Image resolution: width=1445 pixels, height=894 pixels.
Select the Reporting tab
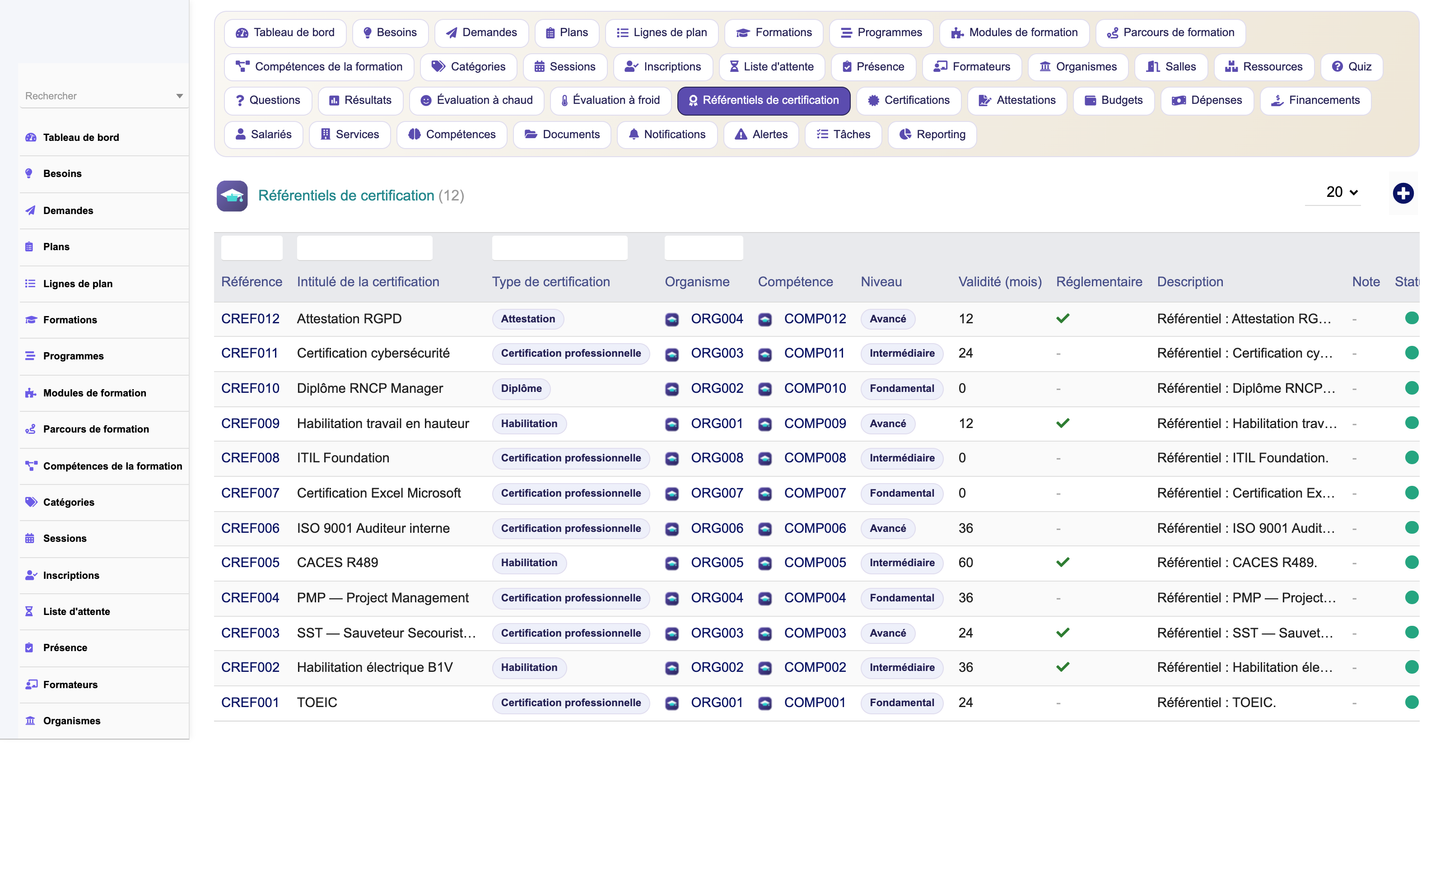tap(932, 135)
